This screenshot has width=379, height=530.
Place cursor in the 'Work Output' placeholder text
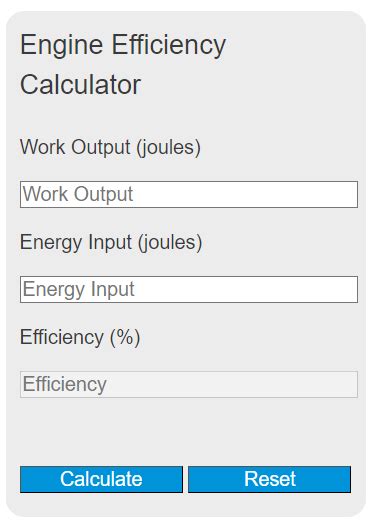[78, 194]
